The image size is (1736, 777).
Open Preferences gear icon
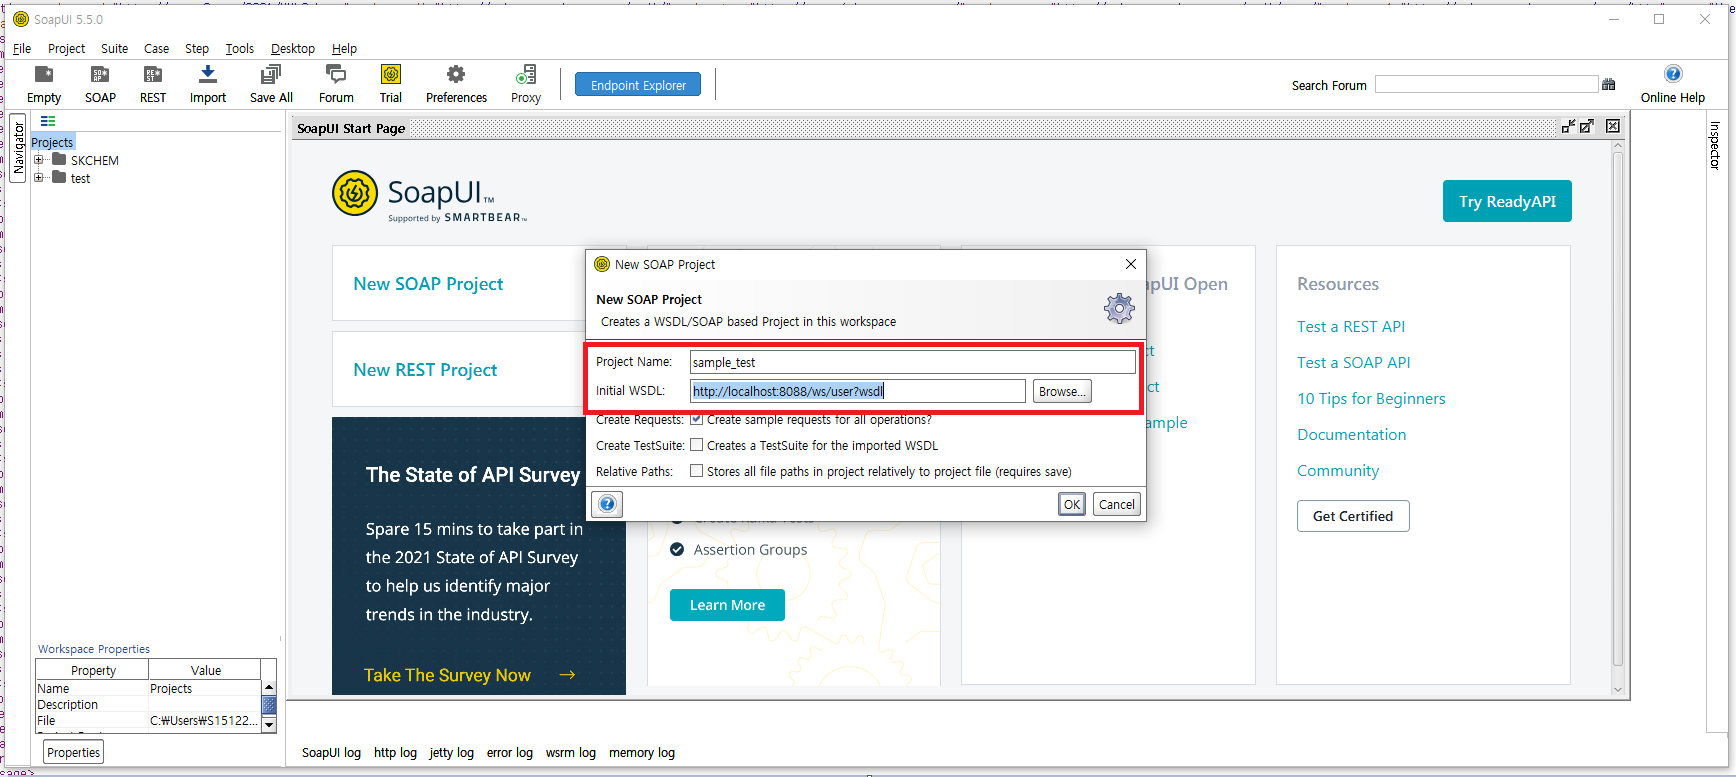[456, 74]
